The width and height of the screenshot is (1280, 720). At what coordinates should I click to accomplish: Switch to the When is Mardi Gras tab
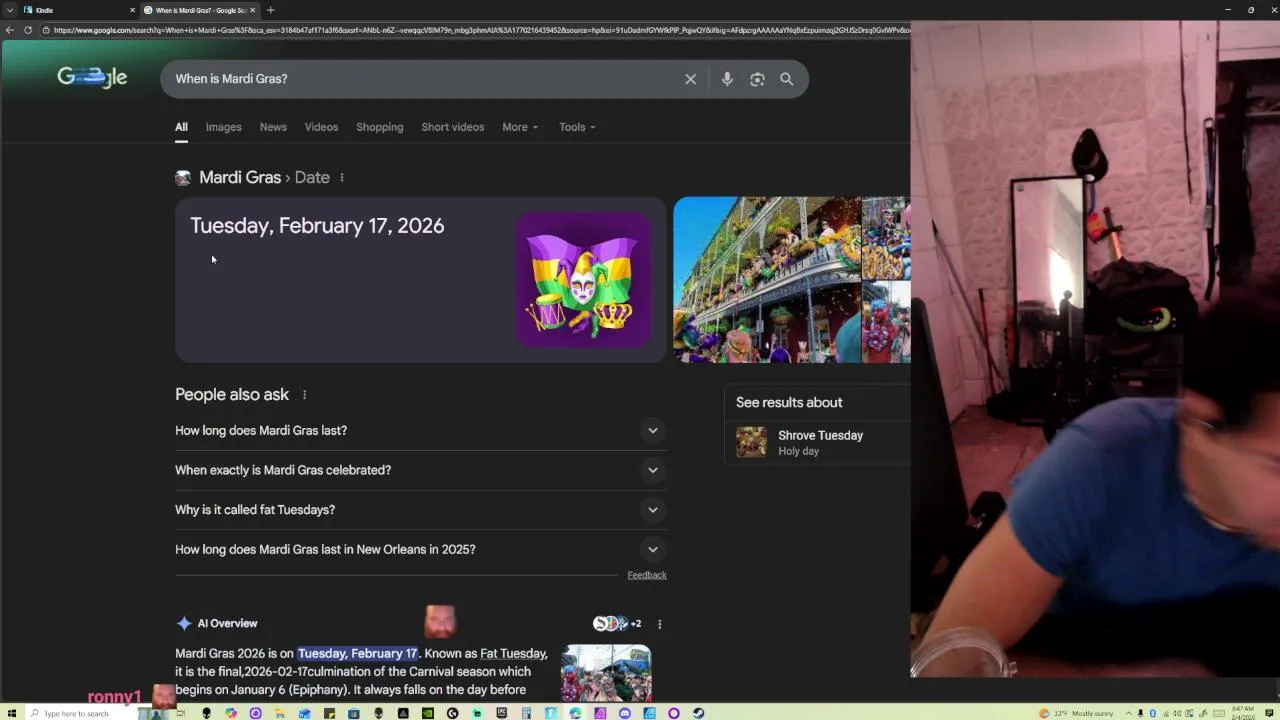pyautogui.click(x=200, y=10)
